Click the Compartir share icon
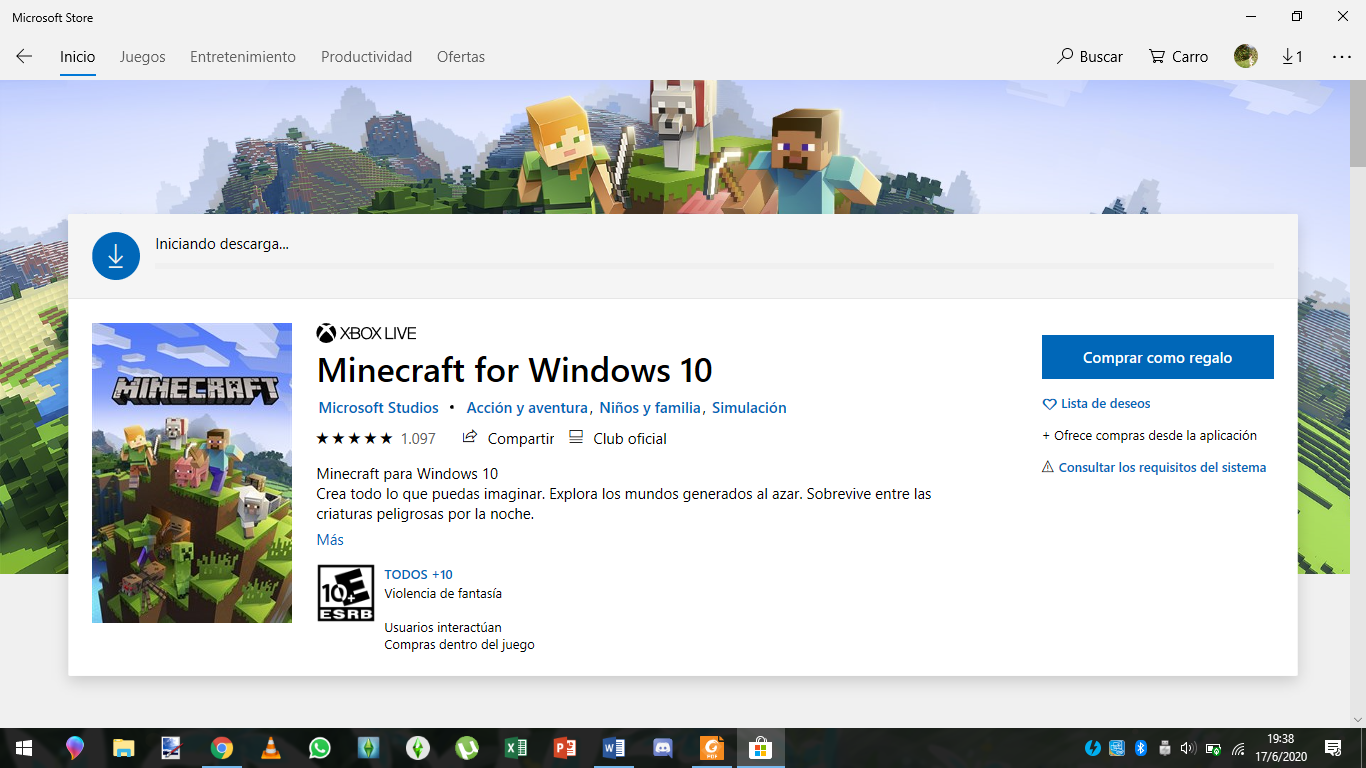Image resolution: width=1366 pixels, height=768 pixels. 508,438
